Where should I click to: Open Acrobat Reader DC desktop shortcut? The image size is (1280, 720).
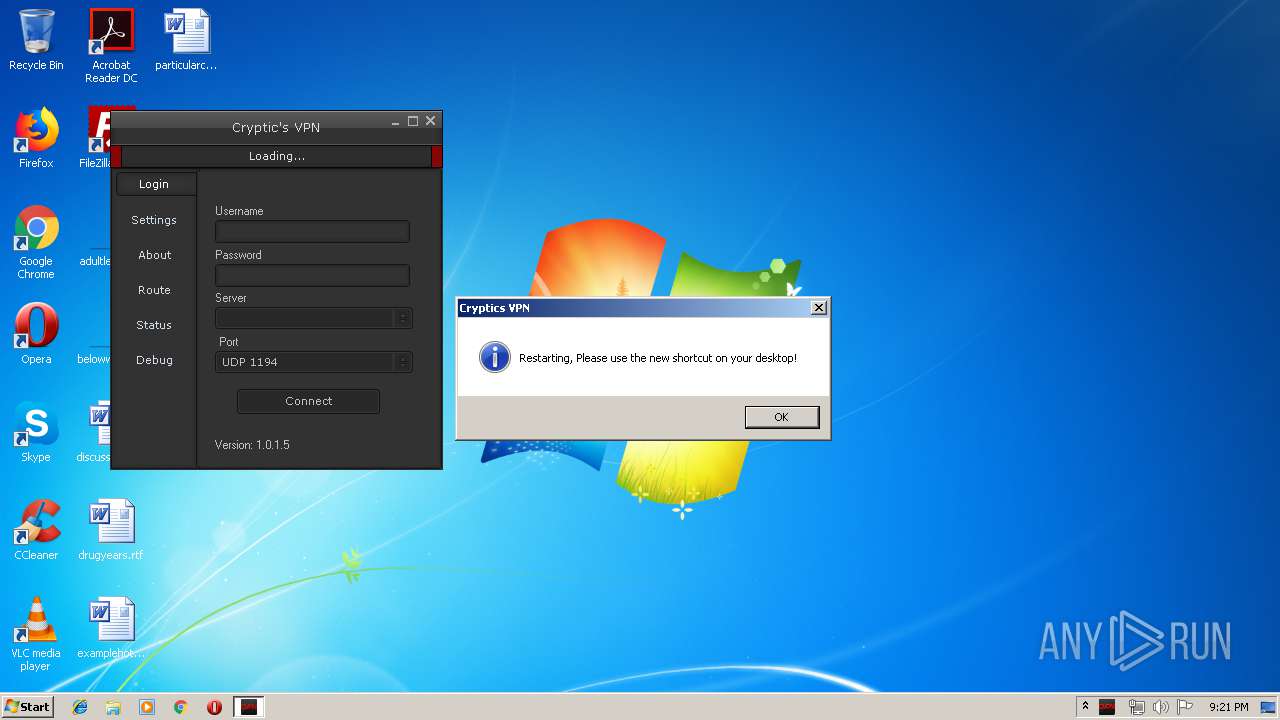(111, 46)
